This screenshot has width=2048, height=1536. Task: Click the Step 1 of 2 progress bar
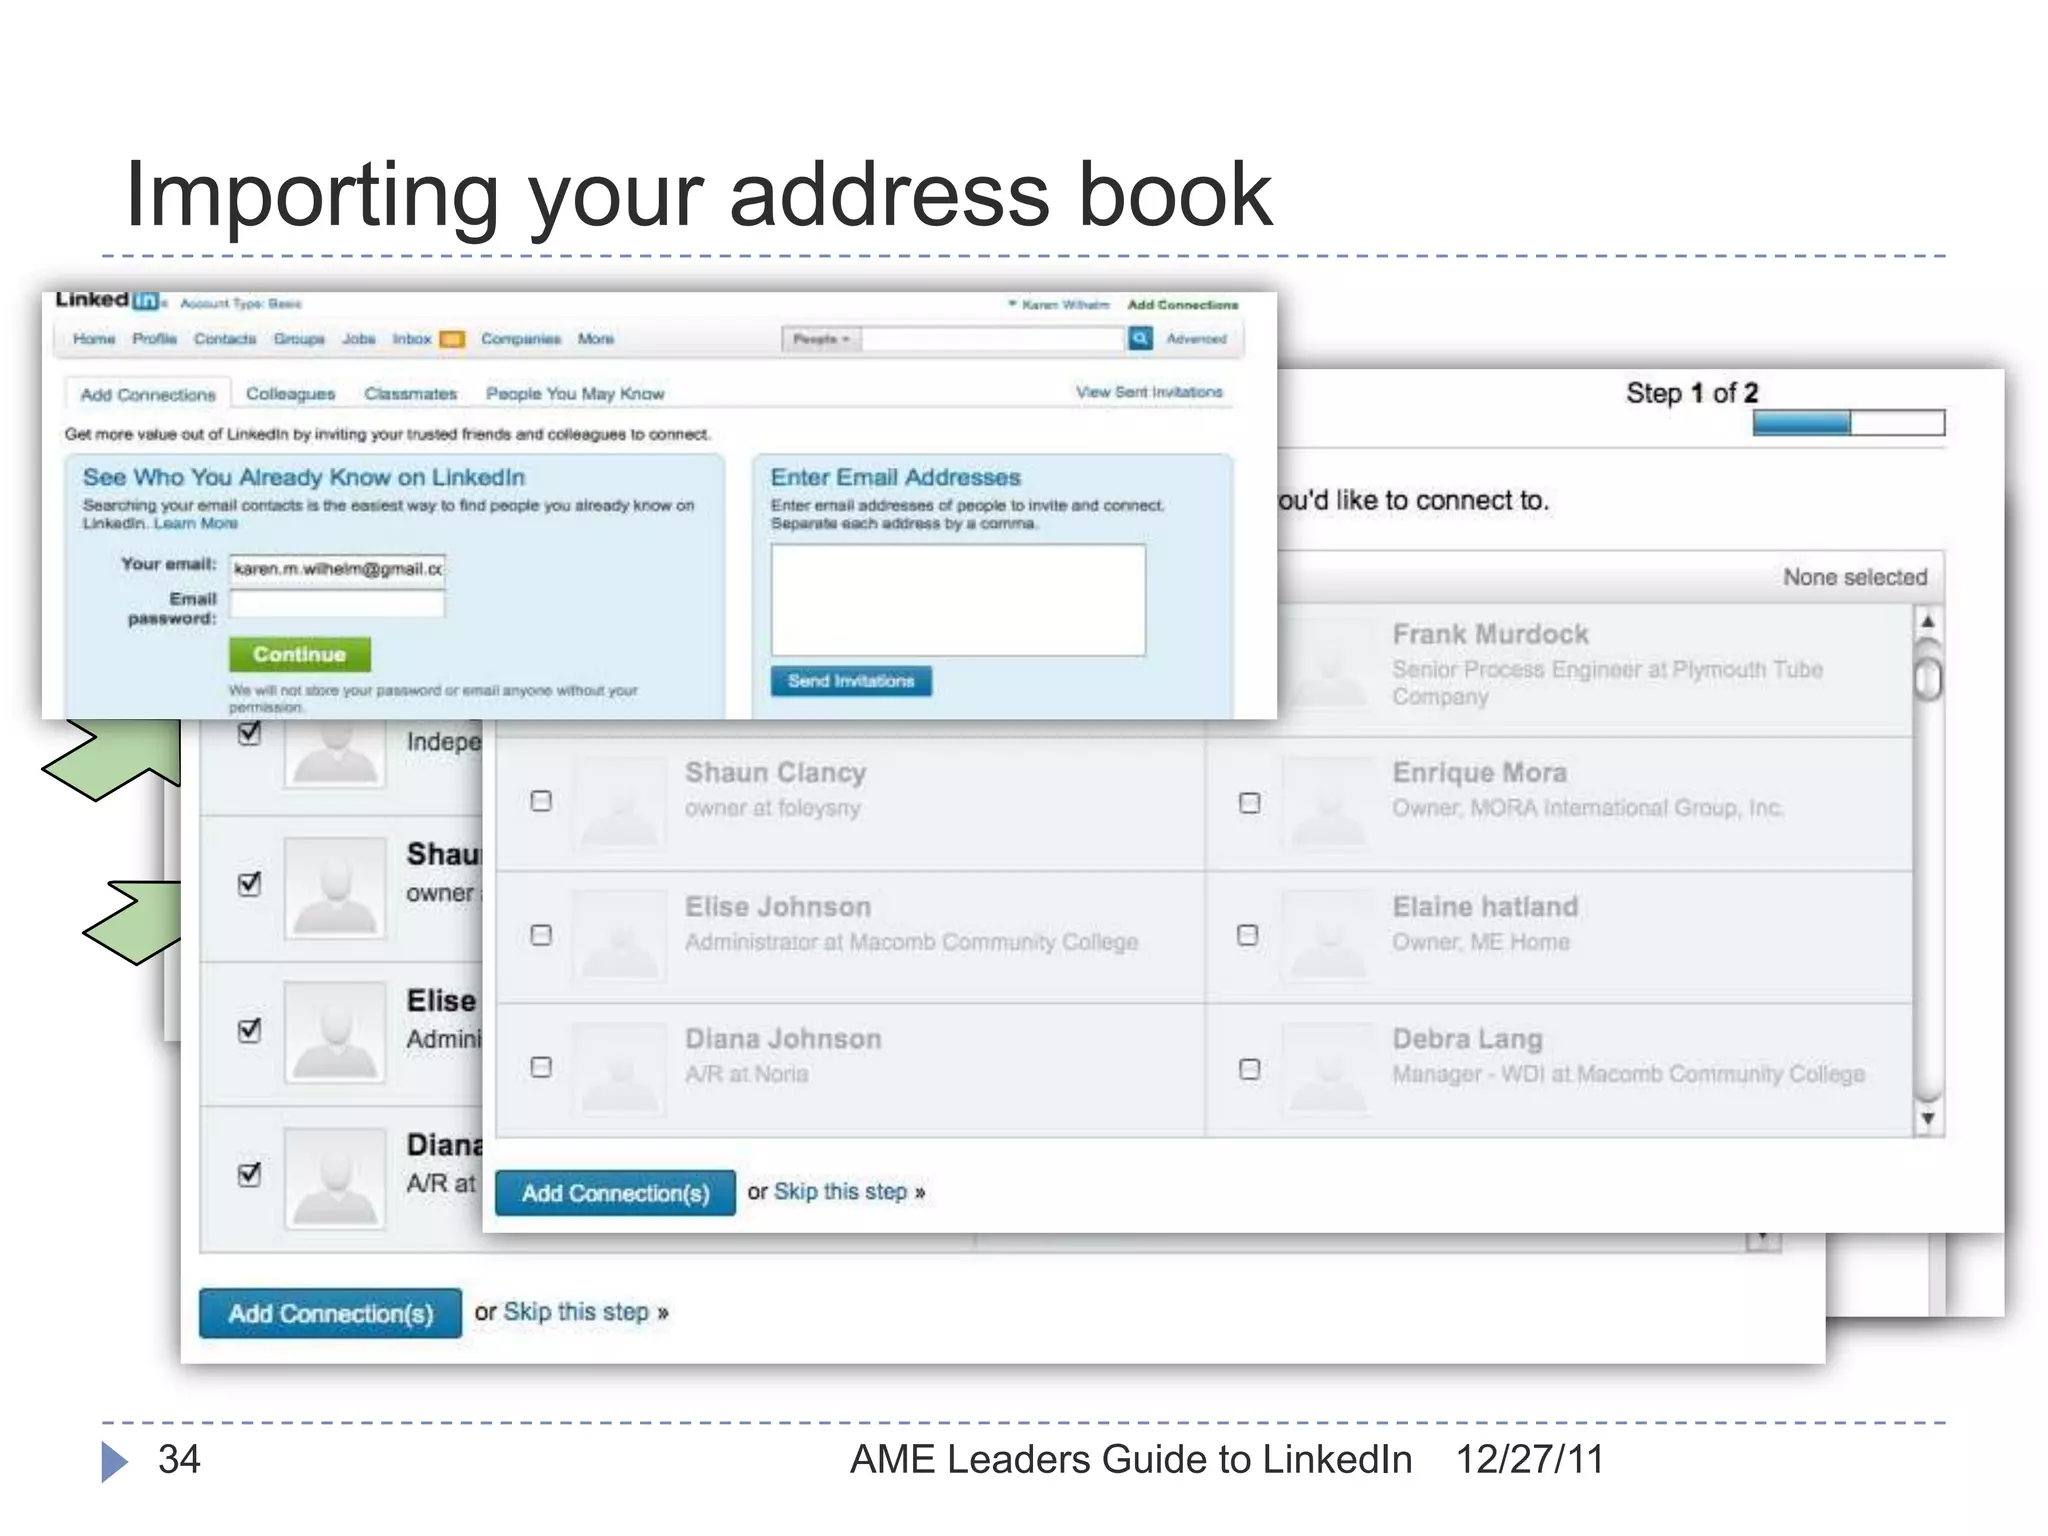(x=1849, y=423)
